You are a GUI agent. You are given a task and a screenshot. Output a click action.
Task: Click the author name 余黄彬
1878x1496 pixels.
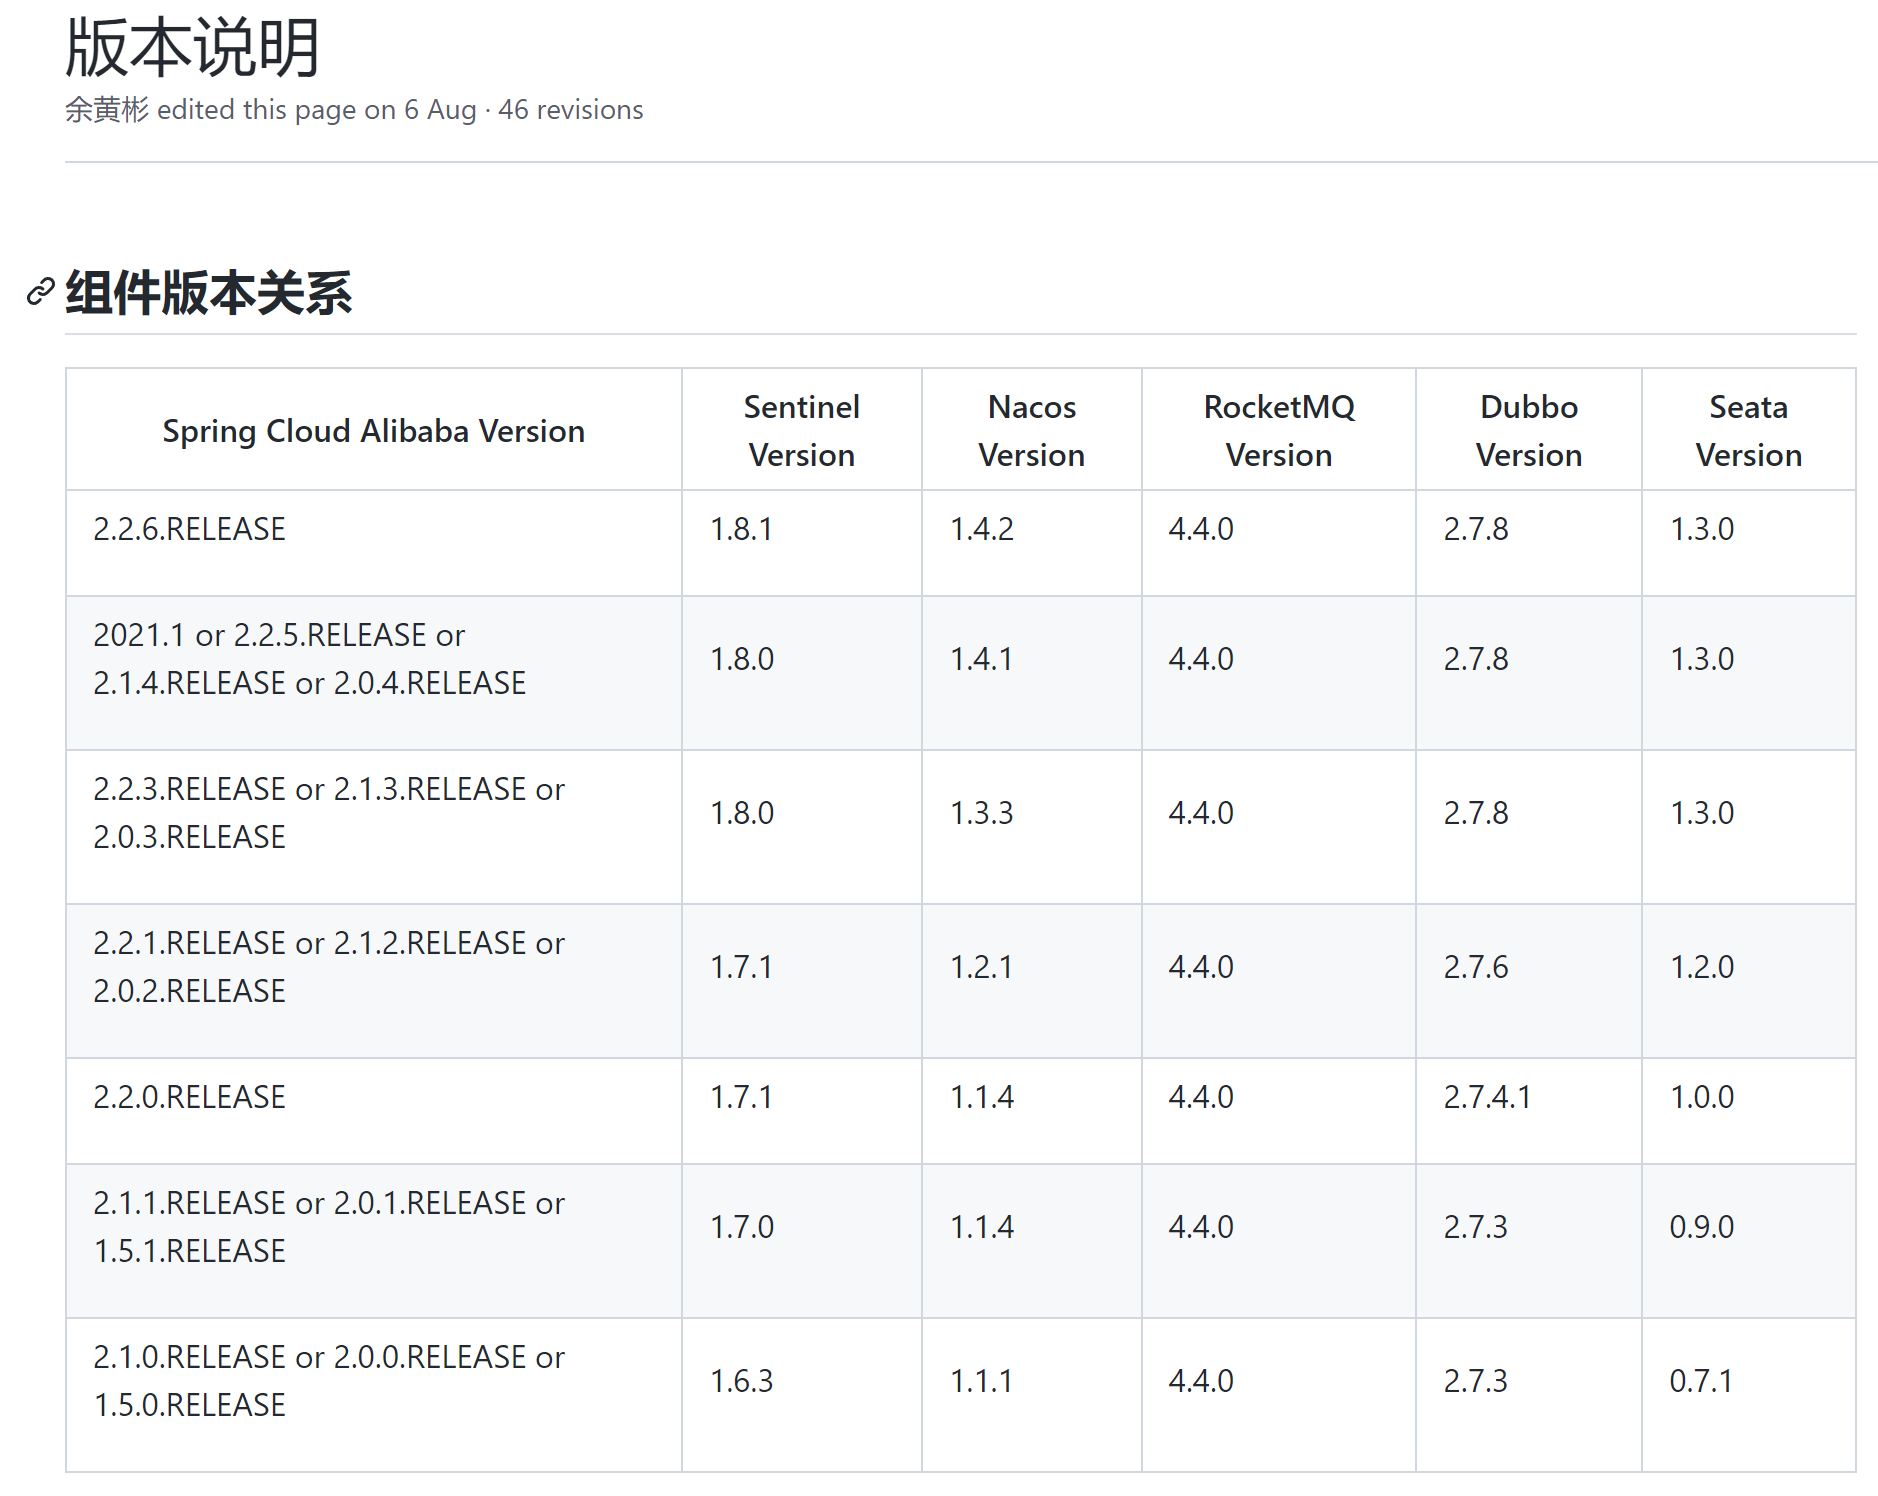(107, 110)
